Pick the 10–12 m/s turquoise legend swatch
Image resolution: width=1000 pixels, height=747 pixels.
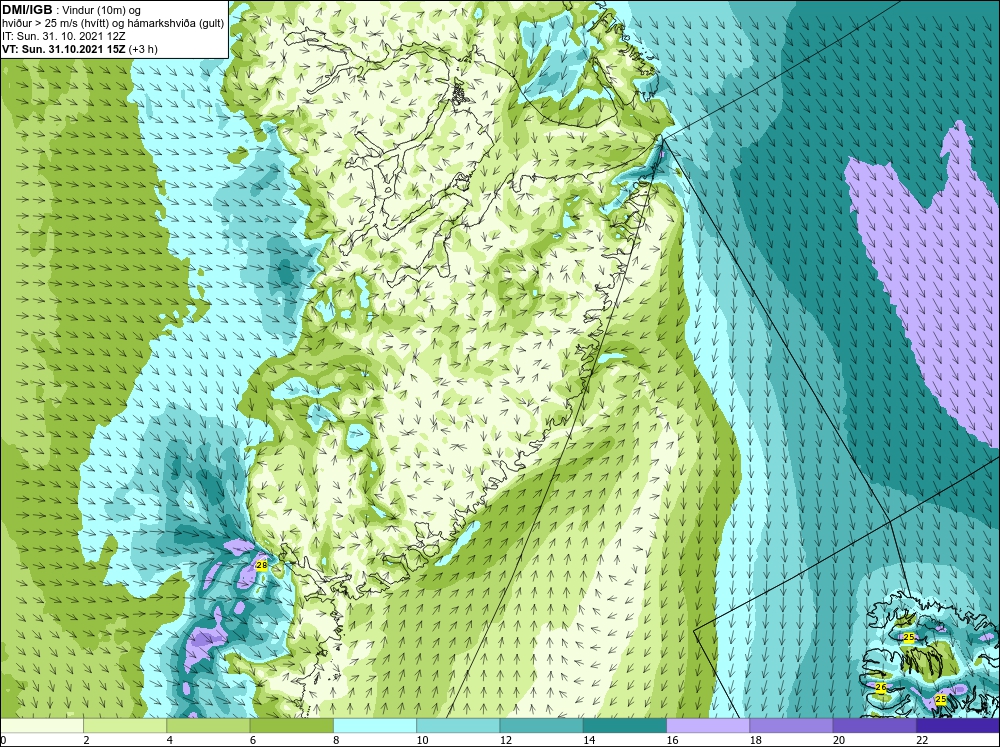pyautogui.click(x=458, y=725)
